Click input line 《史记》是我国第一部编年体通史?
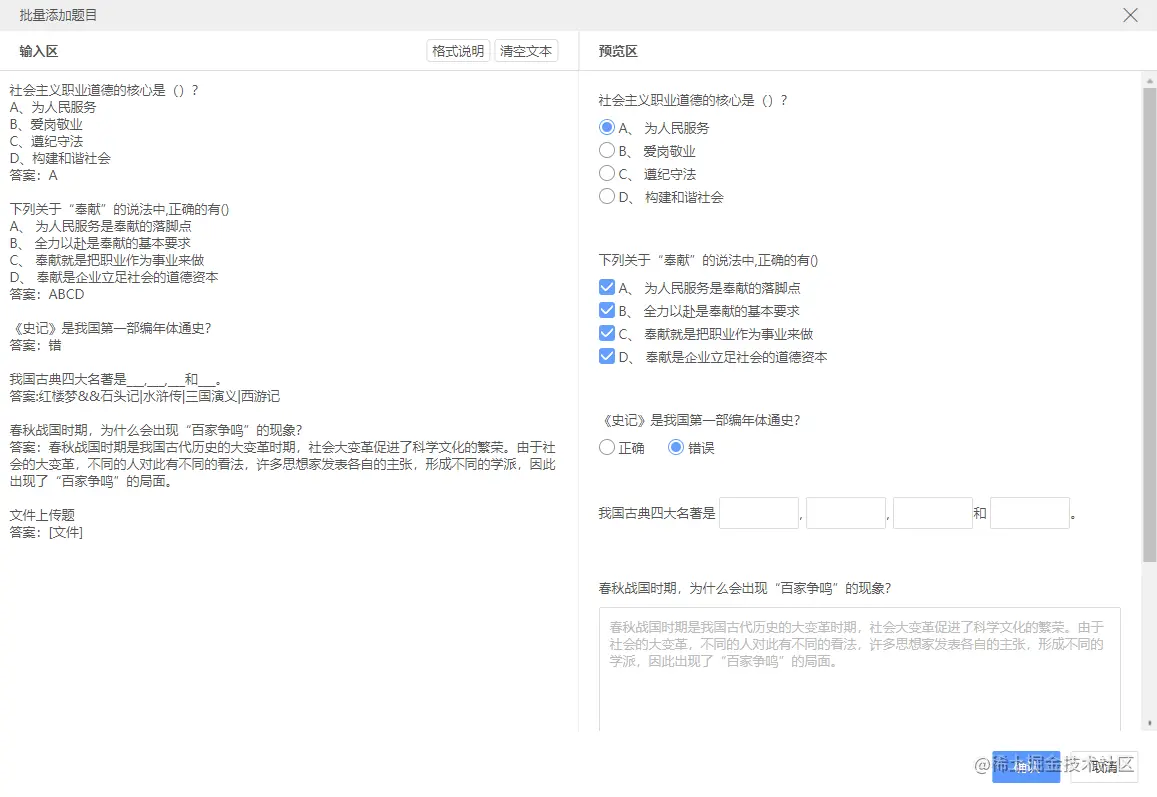 (x=111, y=328)
